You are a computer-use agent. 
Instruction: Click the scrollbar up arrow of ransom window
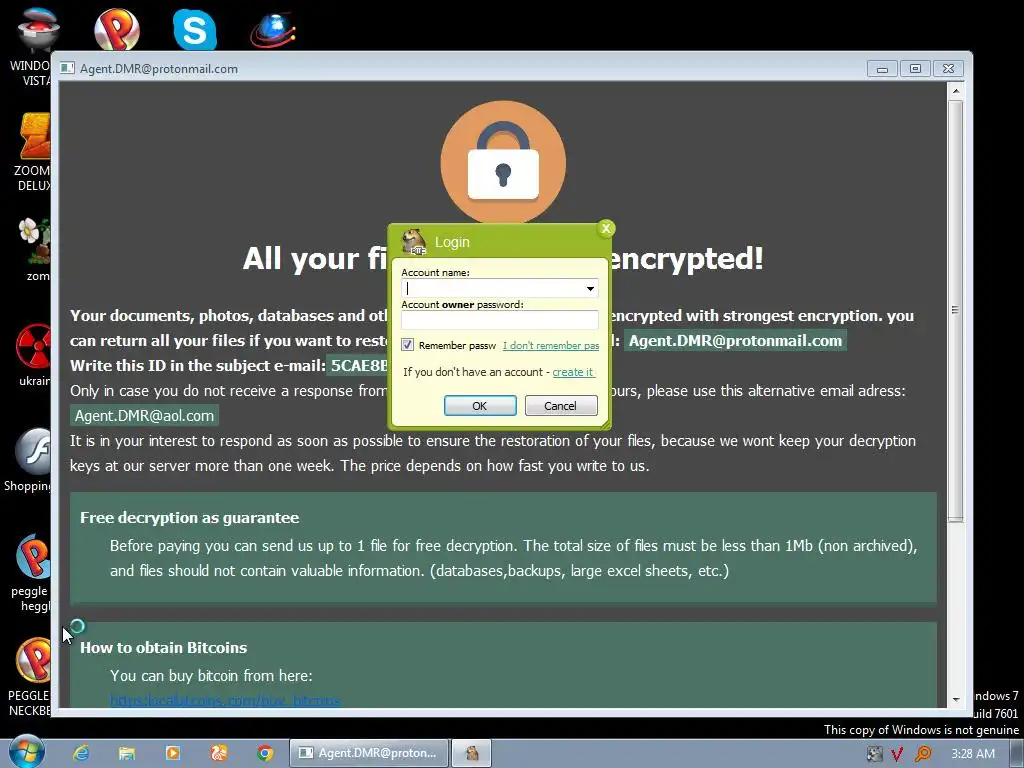point(955,91)
